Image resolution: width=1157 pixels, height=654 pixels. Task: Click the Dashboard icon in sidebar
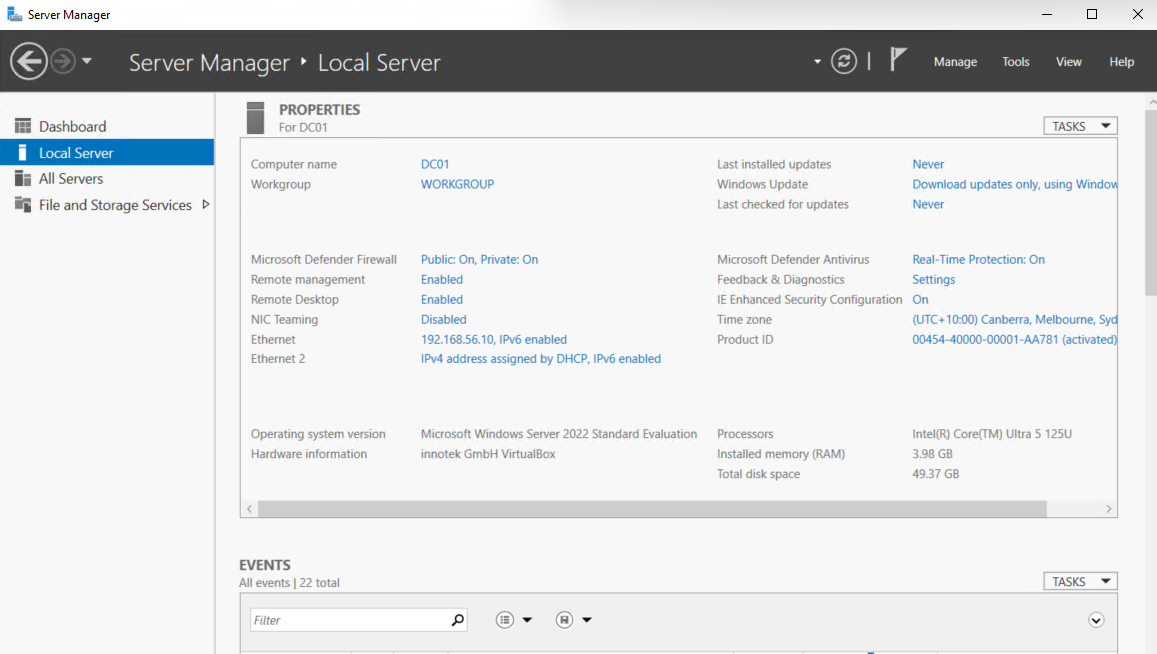pos(23,126)
